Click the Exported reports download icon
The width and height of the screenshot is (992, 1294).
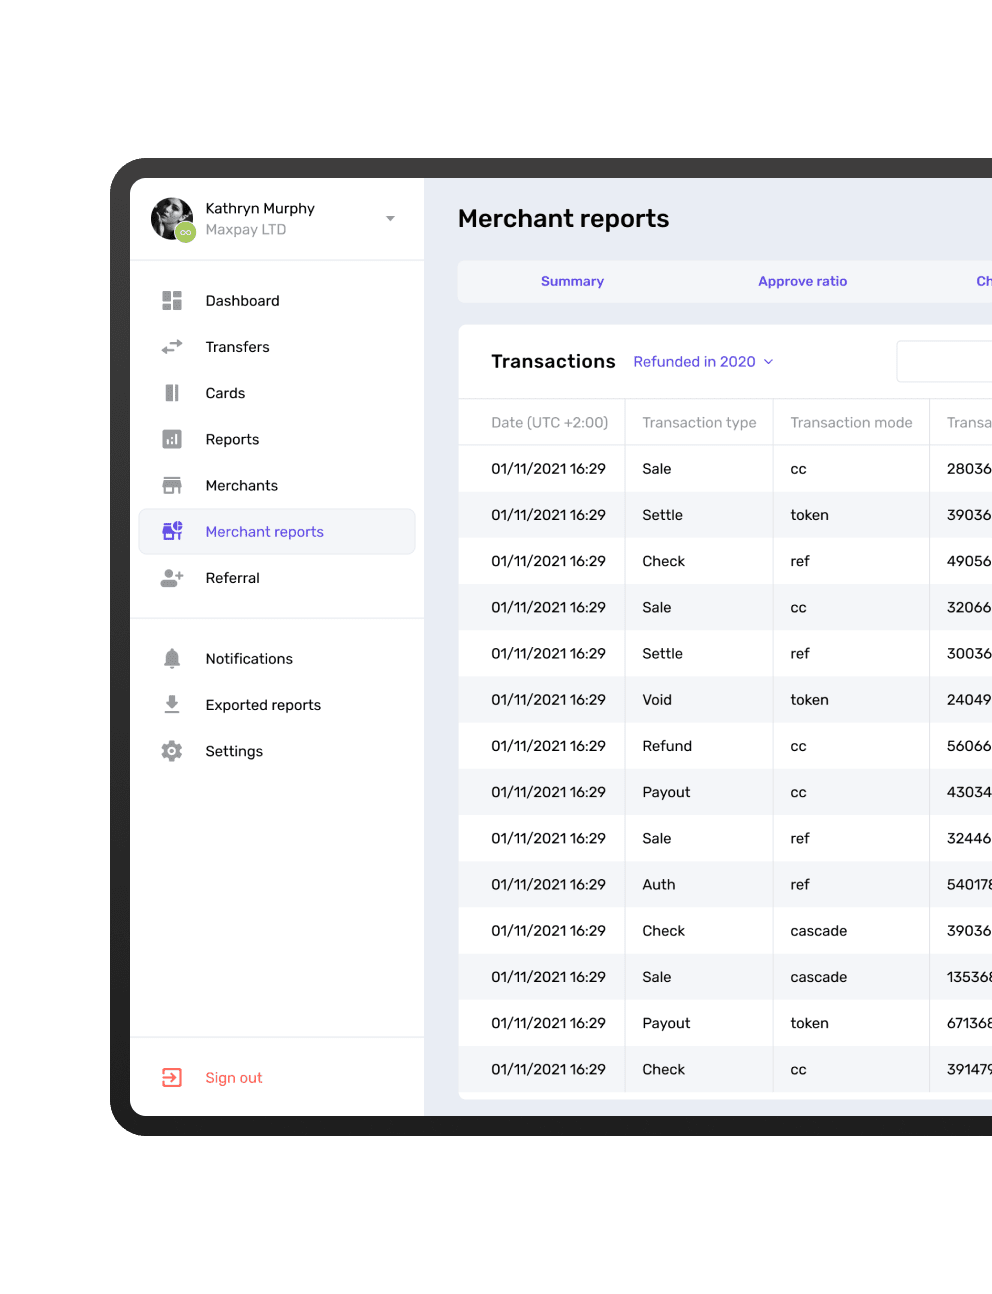[172, 705]
